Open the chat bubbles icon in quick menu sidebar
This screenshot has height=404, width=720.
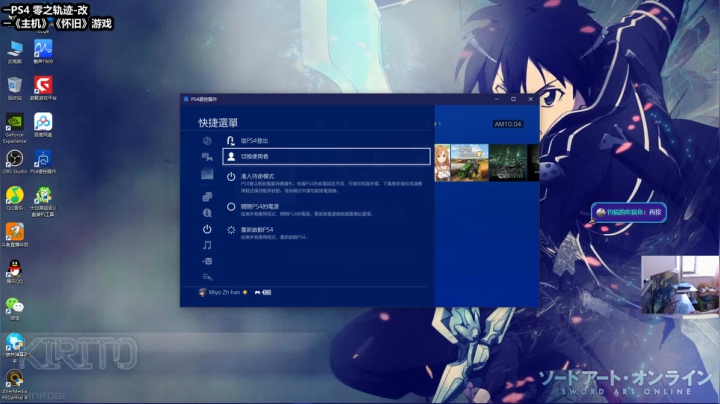(x=207, y=157)
